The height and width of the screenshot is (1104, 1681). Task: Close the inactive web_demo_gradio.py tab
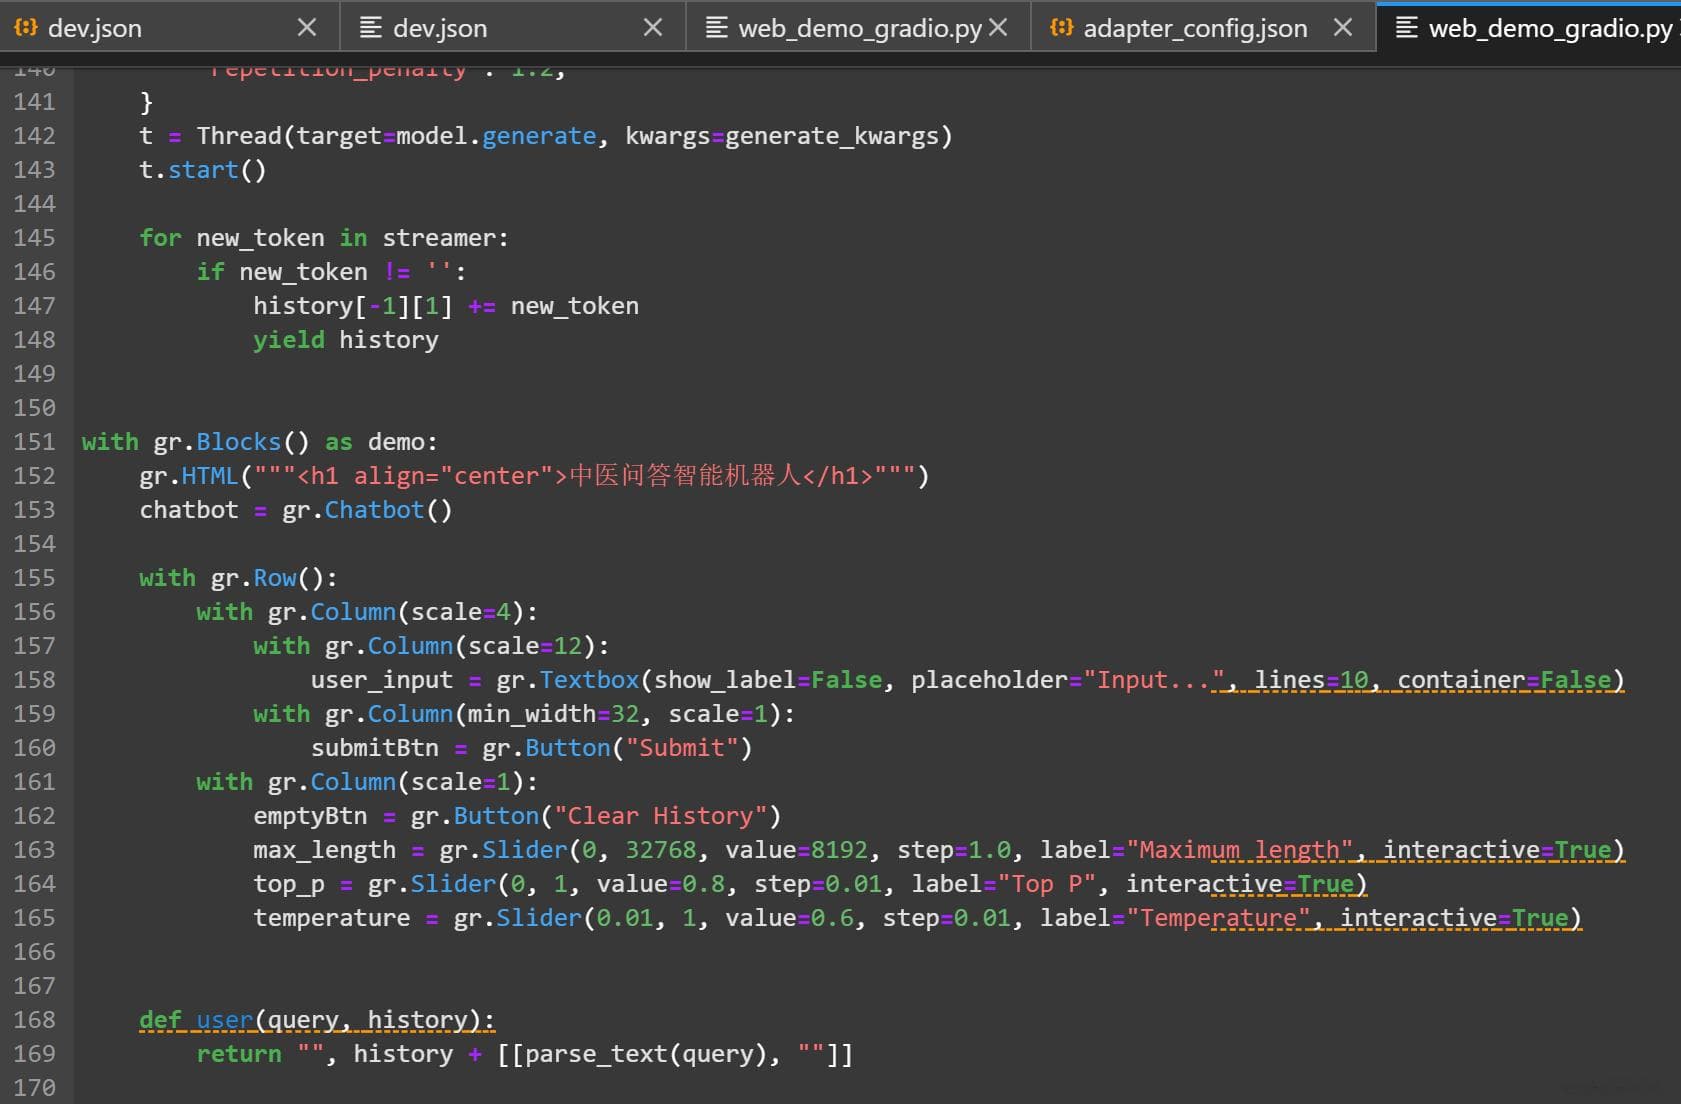[998, 28]
